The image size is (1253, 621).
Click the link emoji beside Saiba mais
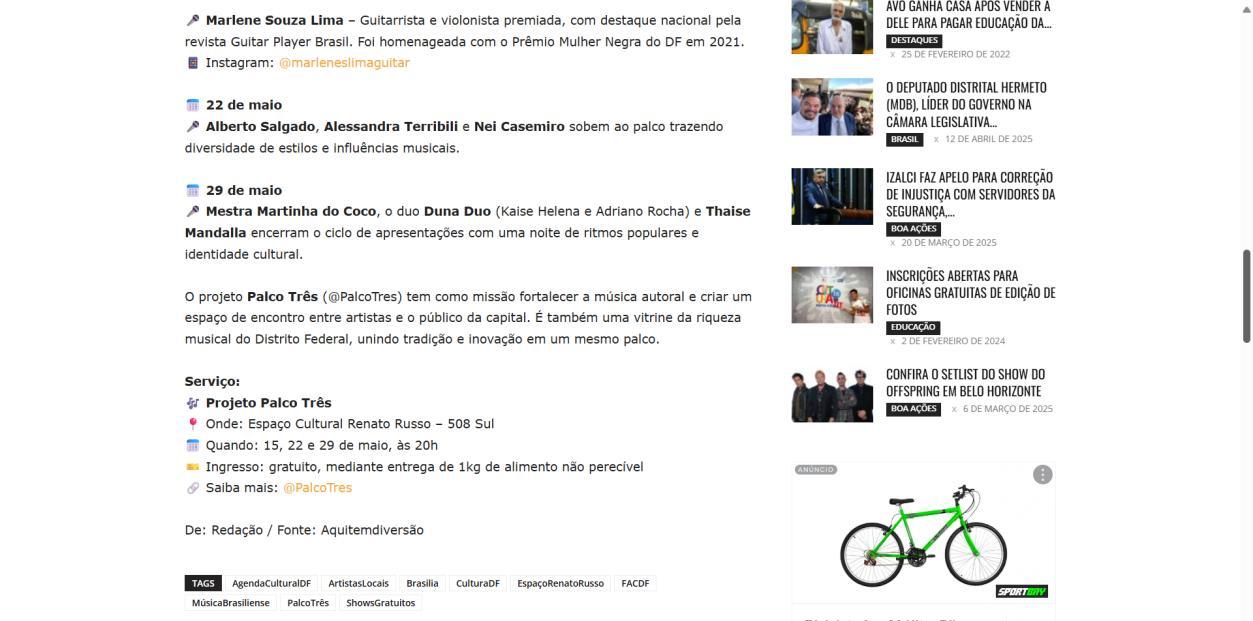(193, 488)
